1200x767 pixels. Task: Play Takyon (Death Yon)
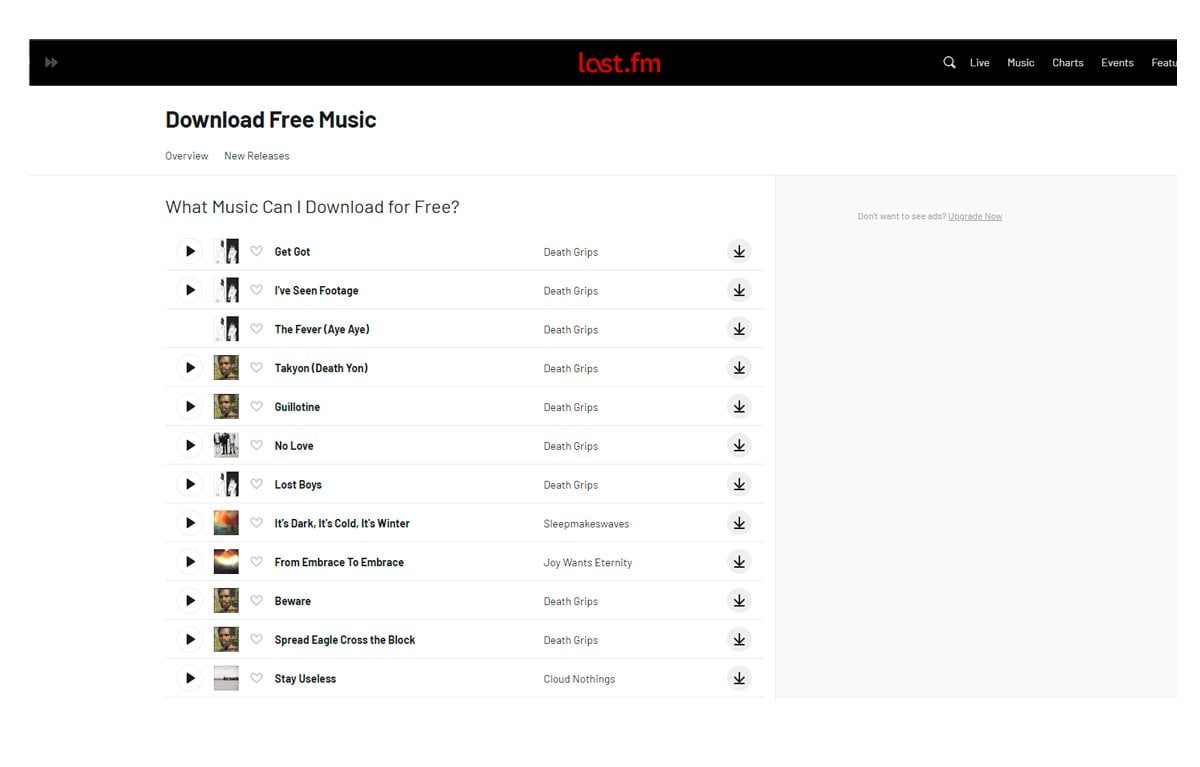190,368
